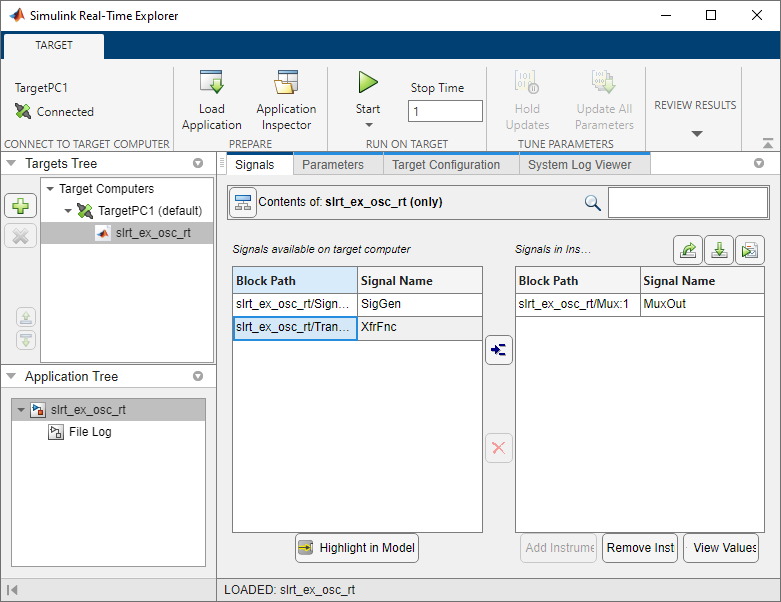Start the application with the green play icon

point(368,82)
